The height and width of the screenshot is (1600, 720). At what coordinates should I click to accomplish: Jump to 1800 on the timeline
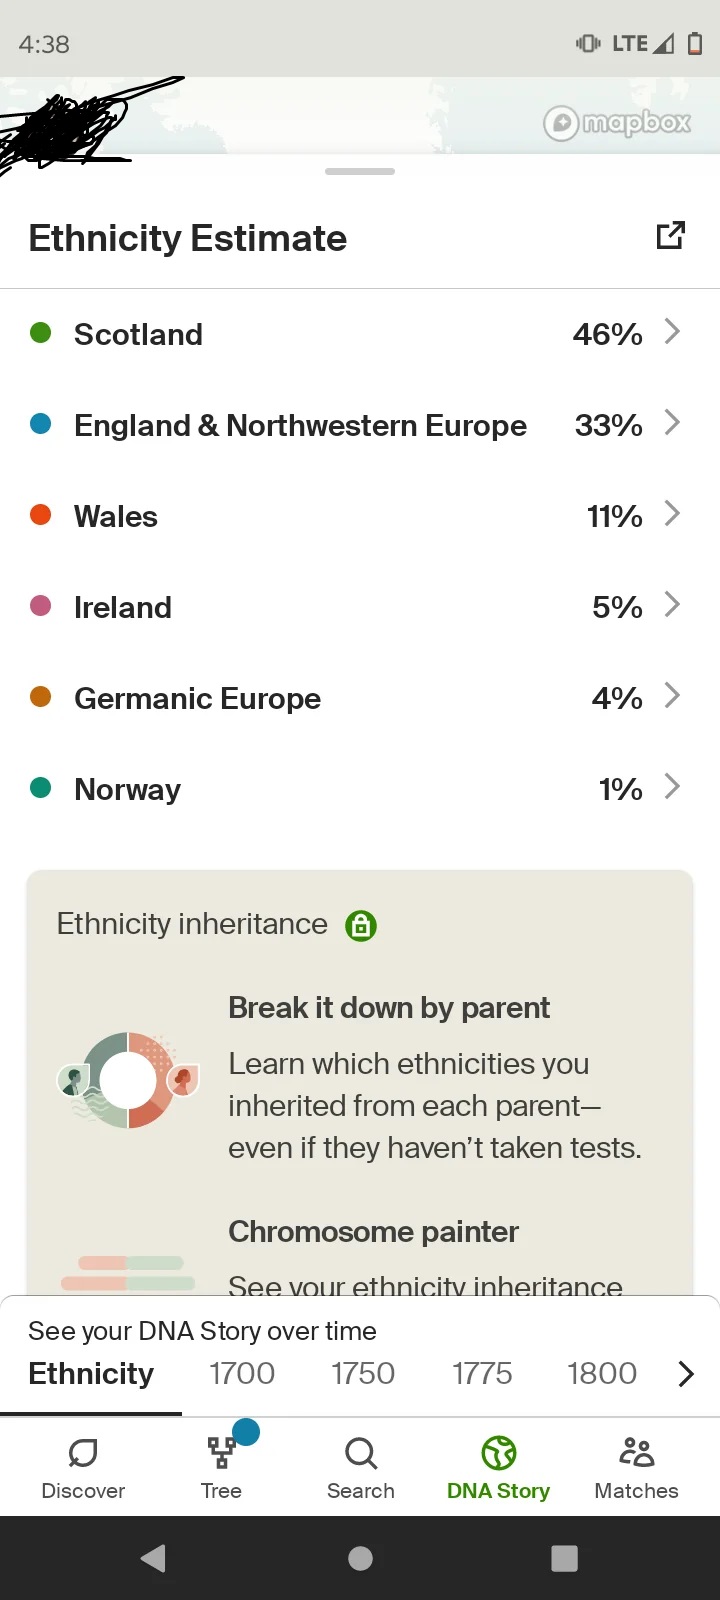click(x=602, y=1374)
